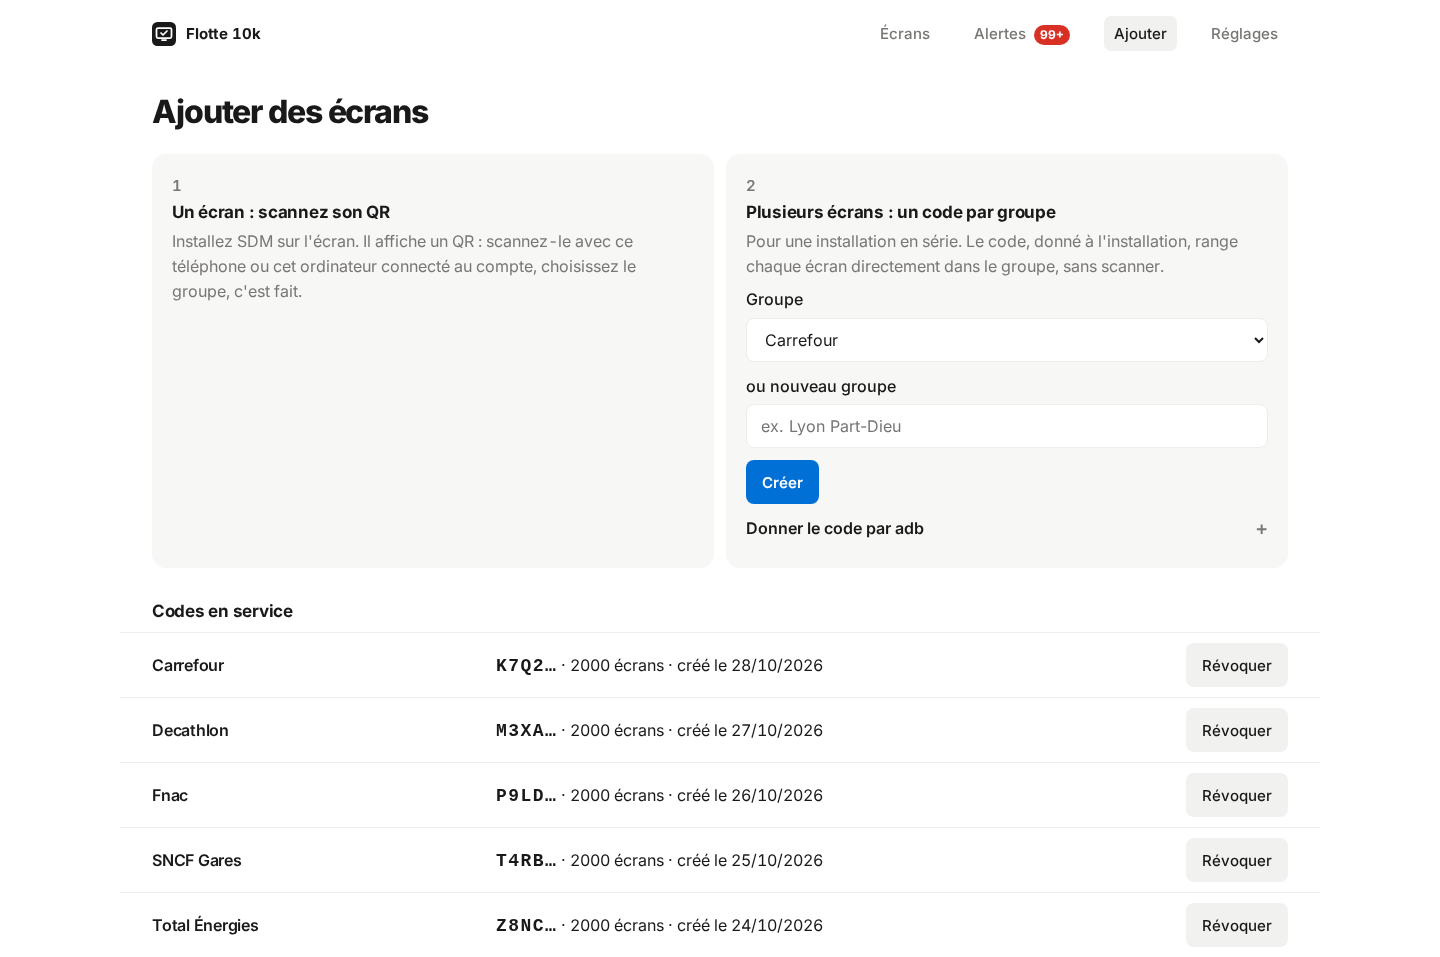Expand the Donner le code par adb section
Screen dimensions: 1440x957
1007,529
